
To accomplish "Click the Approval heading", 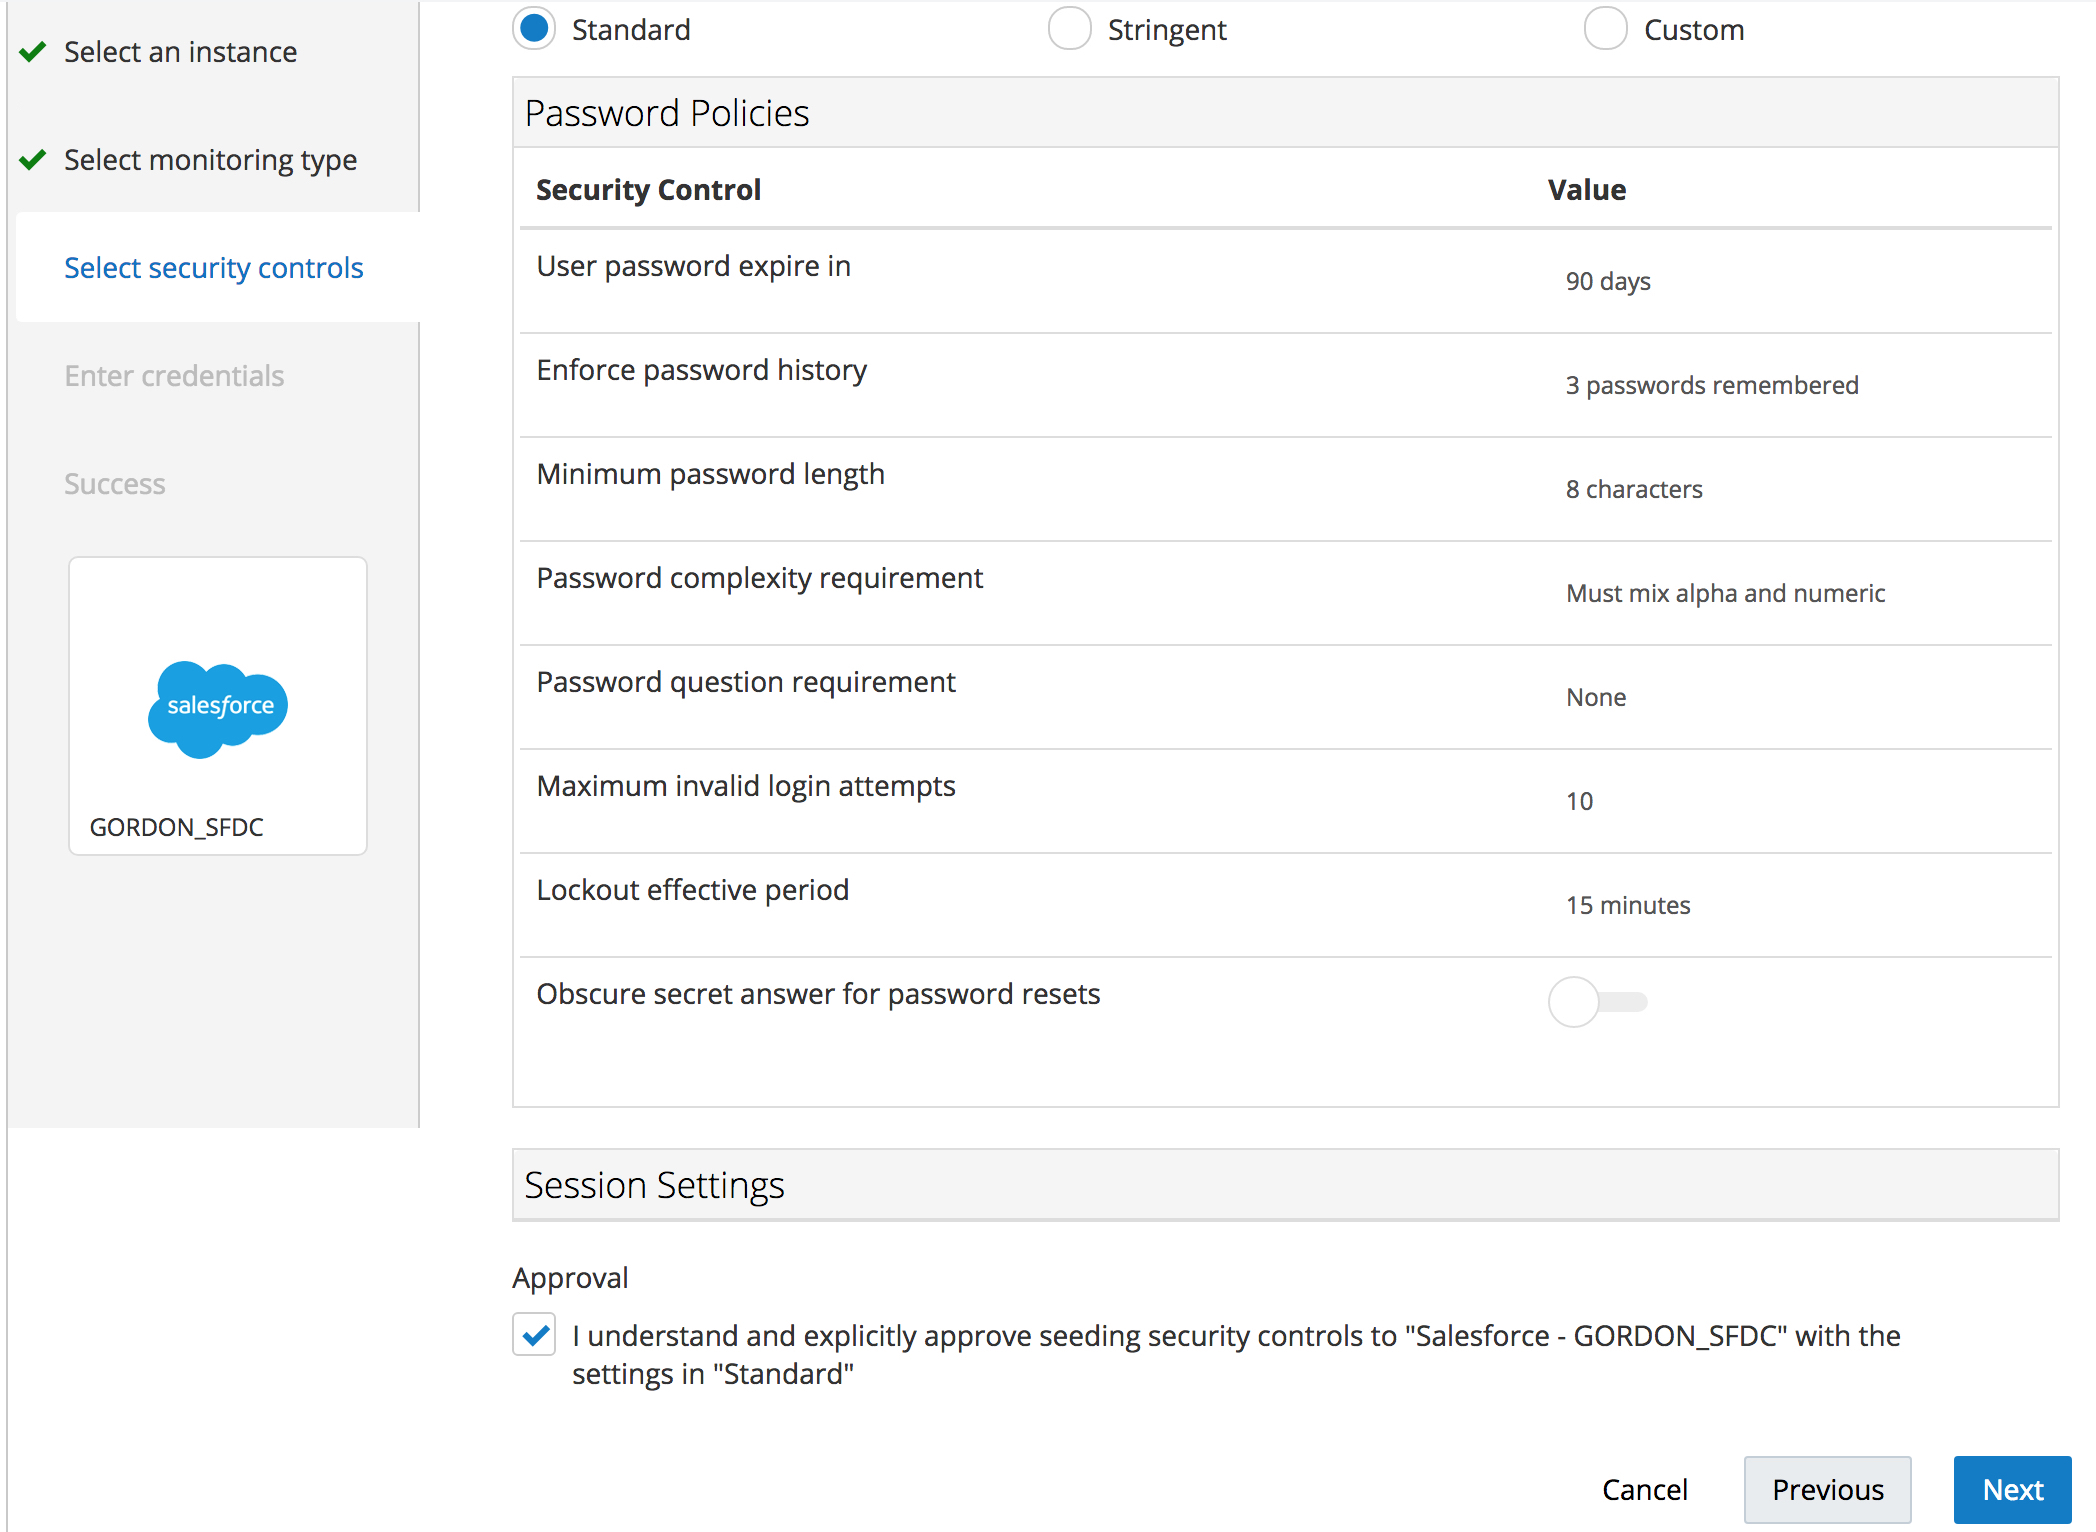I will click(570, 1278).
